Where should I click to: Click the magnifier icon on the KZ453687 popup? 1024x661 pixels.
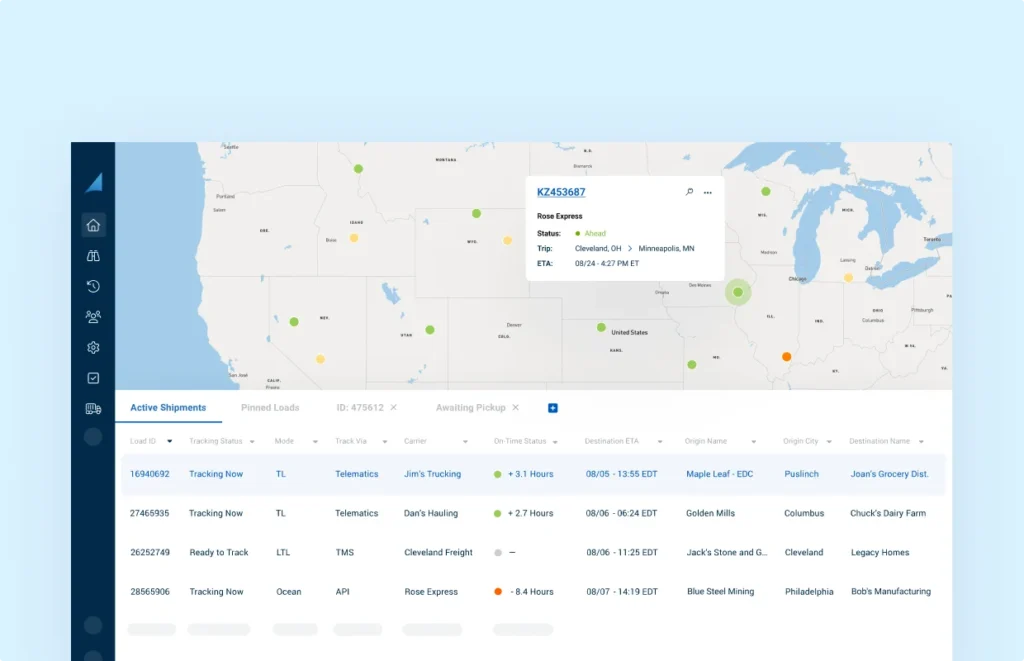click(x=689, y=191)
